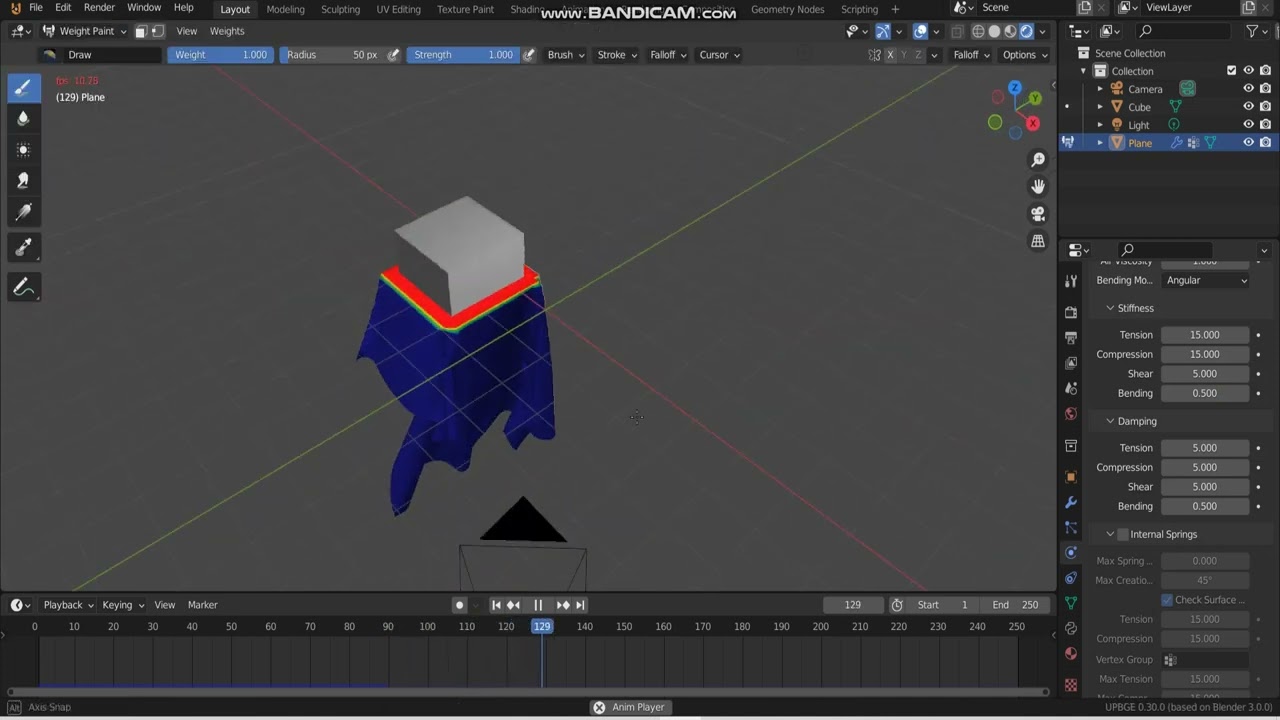
Task: Open the Marker menu in timeline
Action: click(x=203, y=605)
